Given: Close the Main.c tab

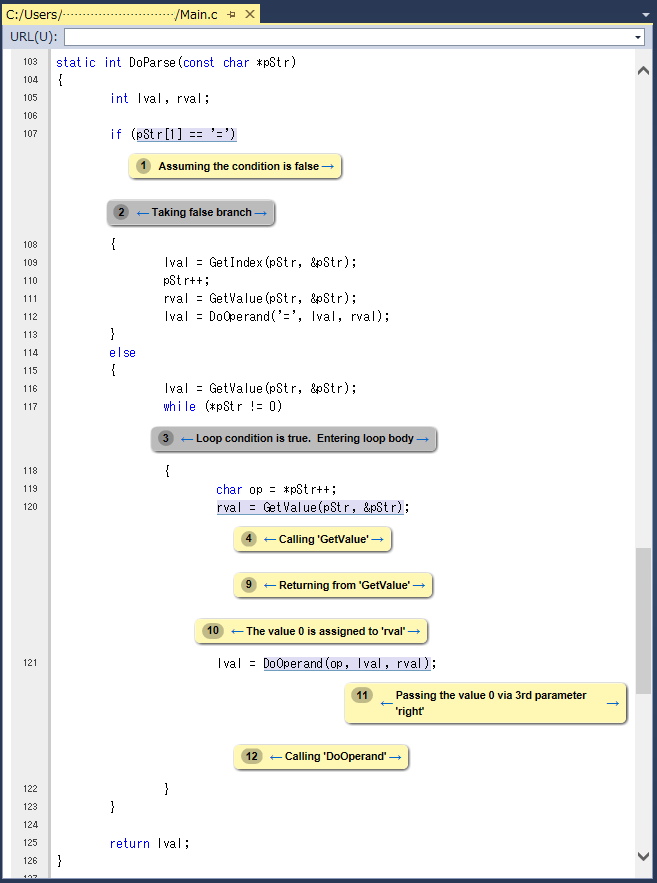Looking at the screenshot, I should click(x=249, y=14).
